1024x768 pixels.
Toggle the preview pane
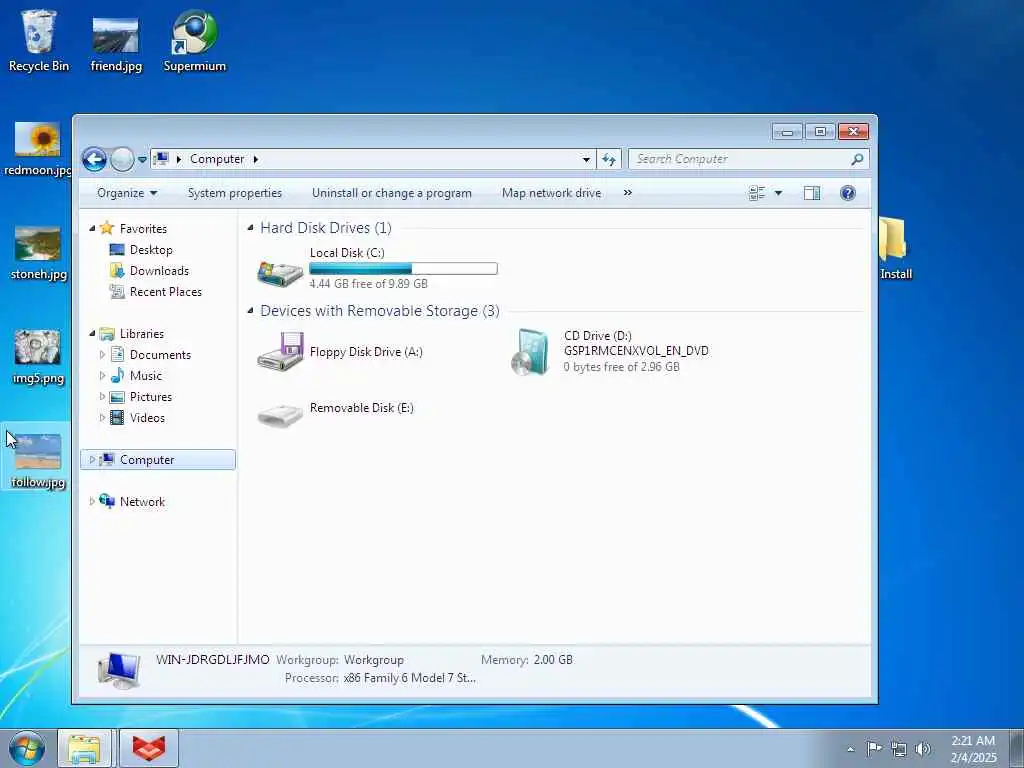pyautogui.click(x=812, y=193)
